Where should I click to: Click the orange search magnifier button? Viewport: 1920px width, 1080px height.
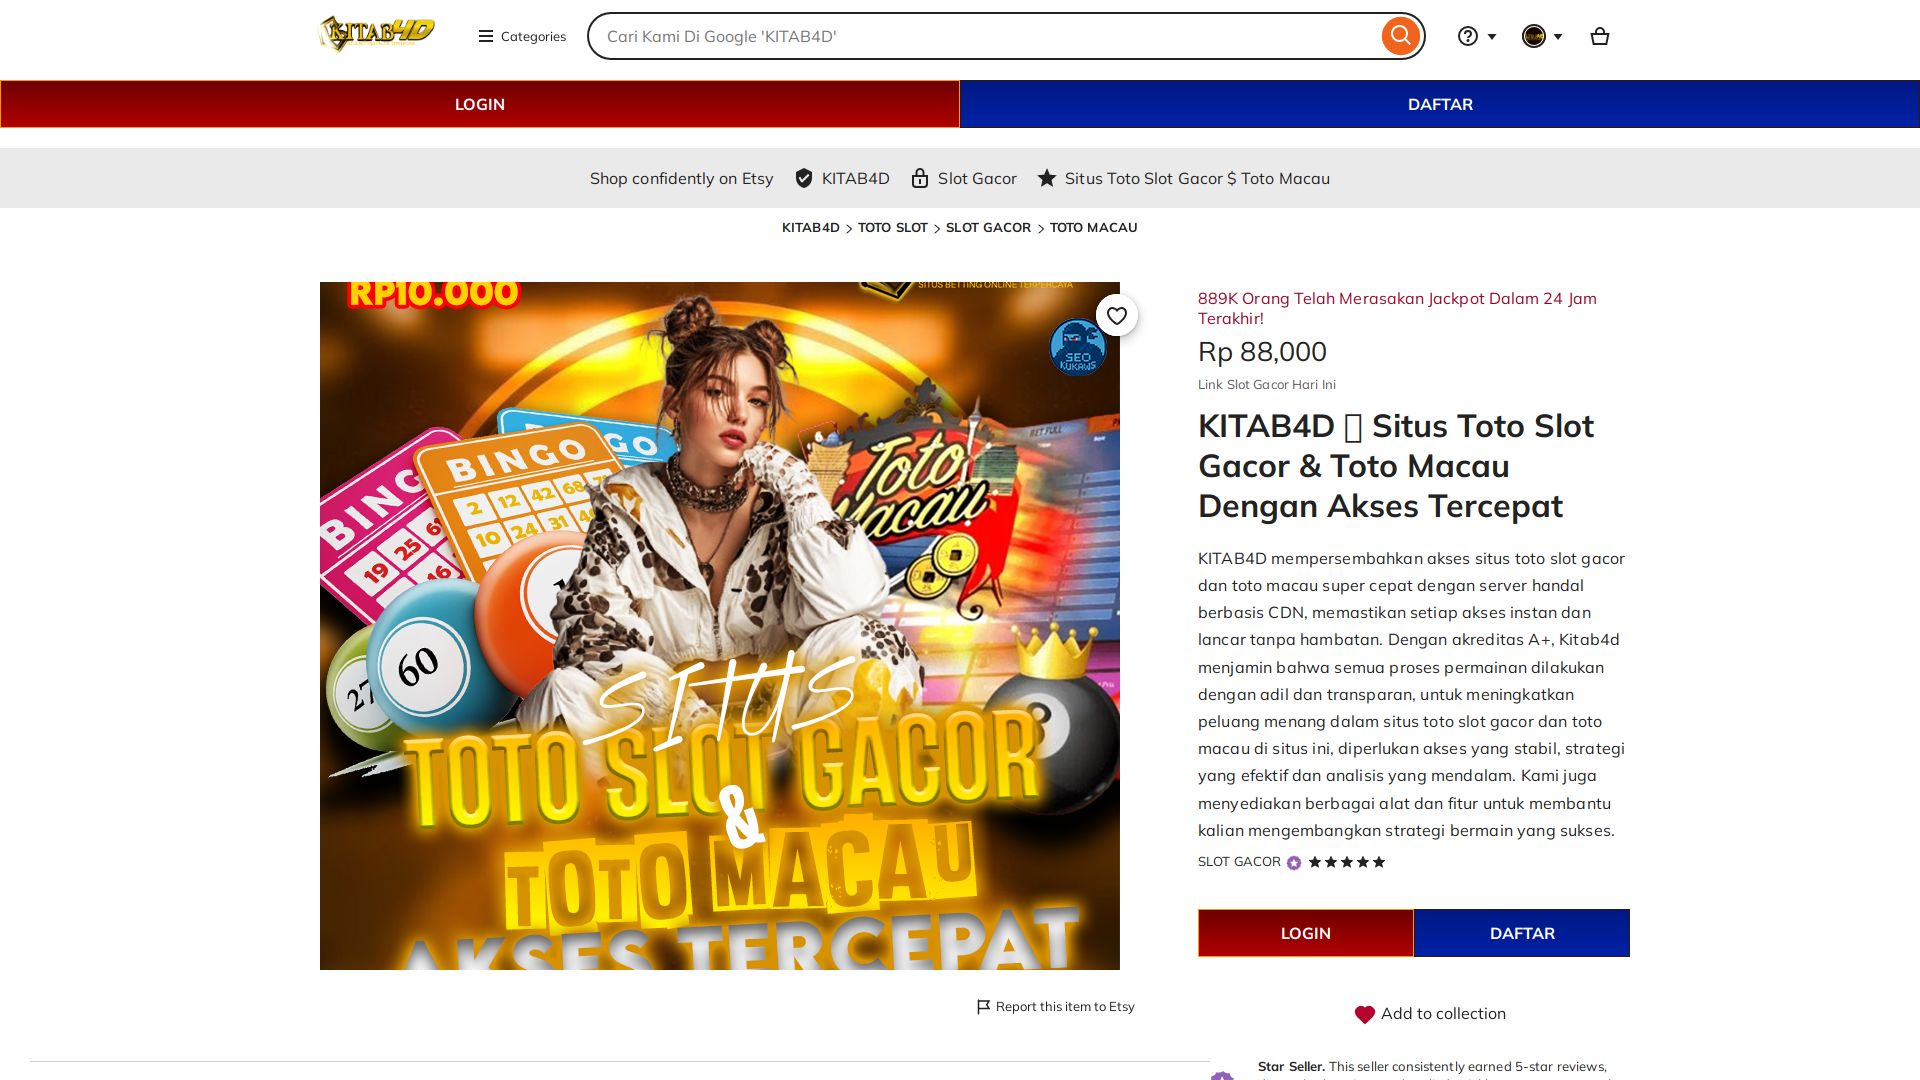(1400, 36)
